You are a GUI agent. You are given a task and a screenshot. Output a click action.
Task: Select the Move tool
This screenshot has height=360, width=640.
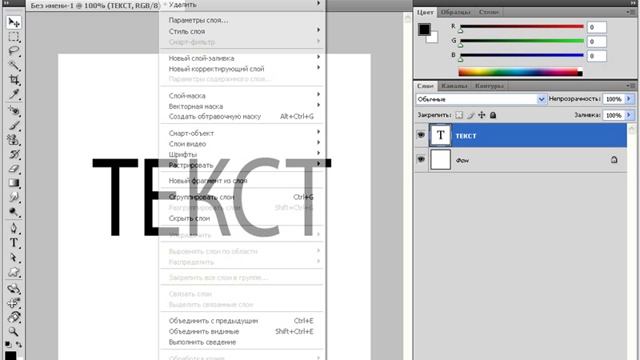pyautogui.click(x=13, y=22)
